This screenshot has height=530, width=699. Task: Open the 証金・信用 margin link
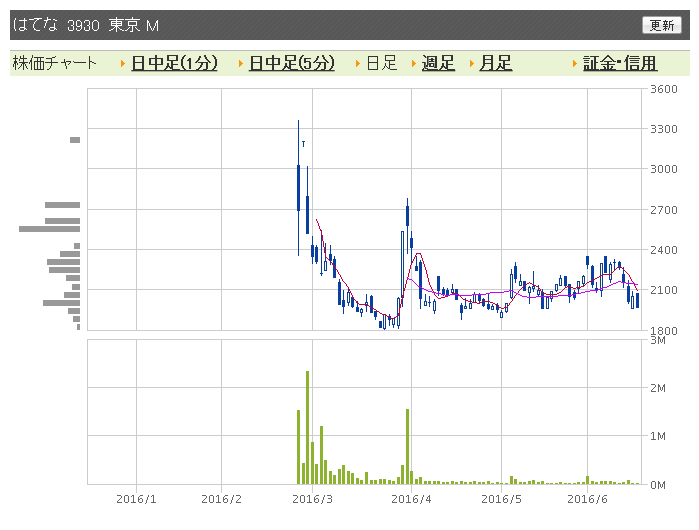click(x=620, y=63)
